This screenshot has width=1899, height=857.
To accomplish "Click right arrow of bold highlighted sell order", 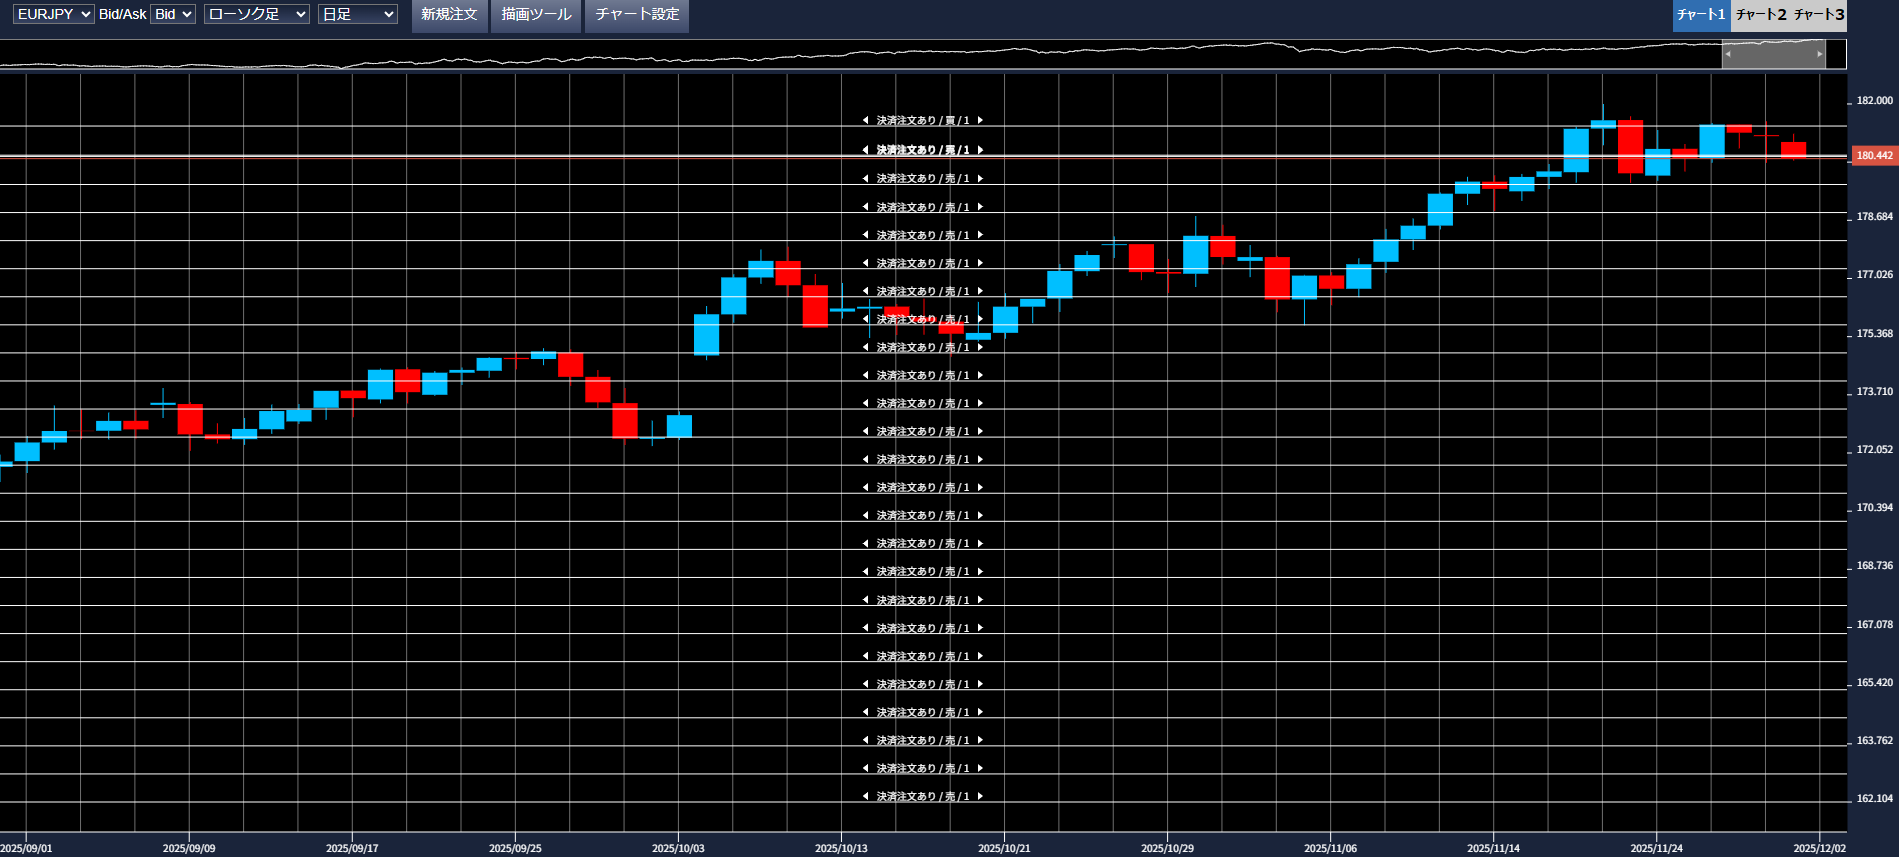I will (x=980, y=150).
